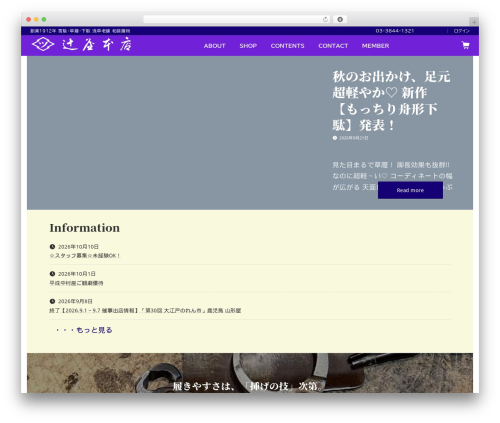Click the phone number 03-3844-1321
The image size is (500, 423).
[x=395, y=31]
